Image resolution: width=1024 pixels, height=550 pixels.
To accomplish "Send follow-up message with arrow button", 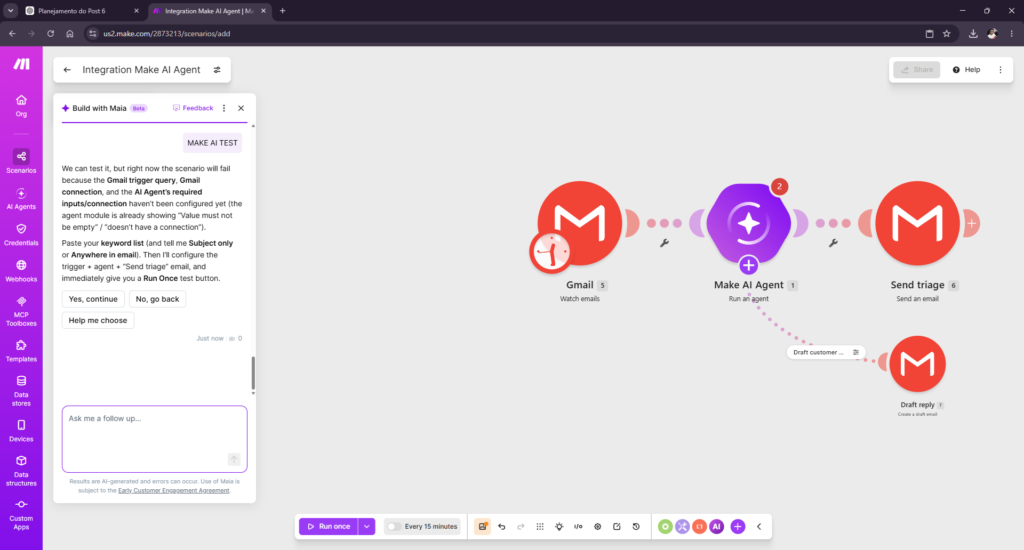I will coord(234,459).
